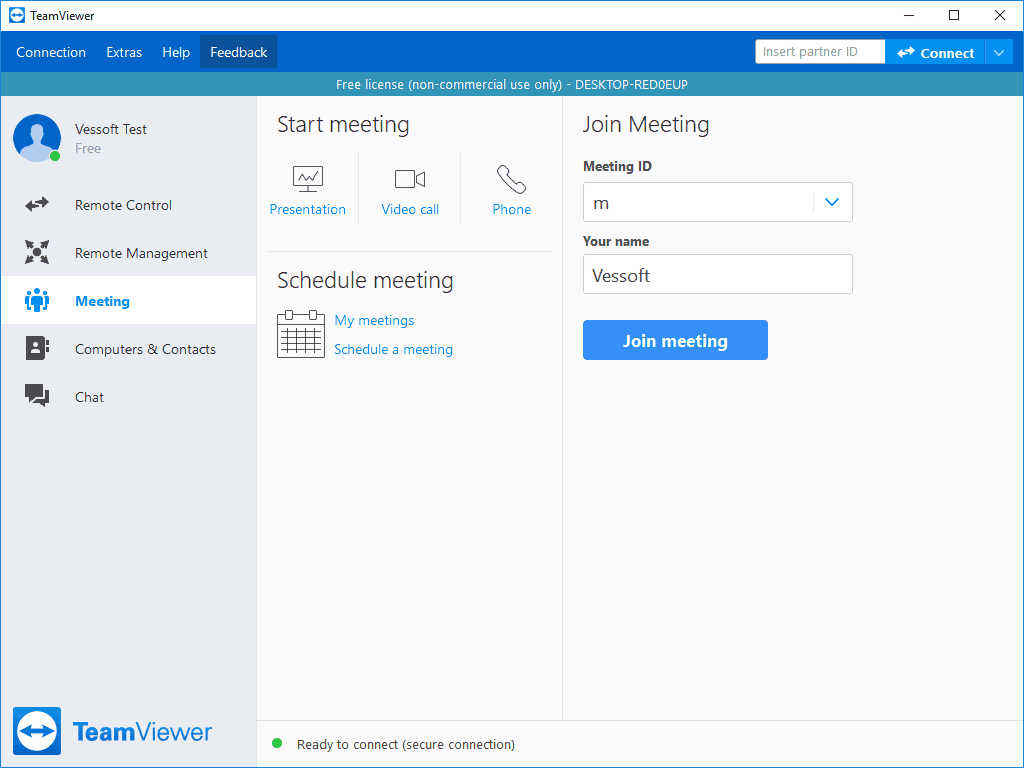Select the Meeting label in sidebar
Image resolution: width=1024 pixels, height=768 pixels.
click(x=103, y=301)
